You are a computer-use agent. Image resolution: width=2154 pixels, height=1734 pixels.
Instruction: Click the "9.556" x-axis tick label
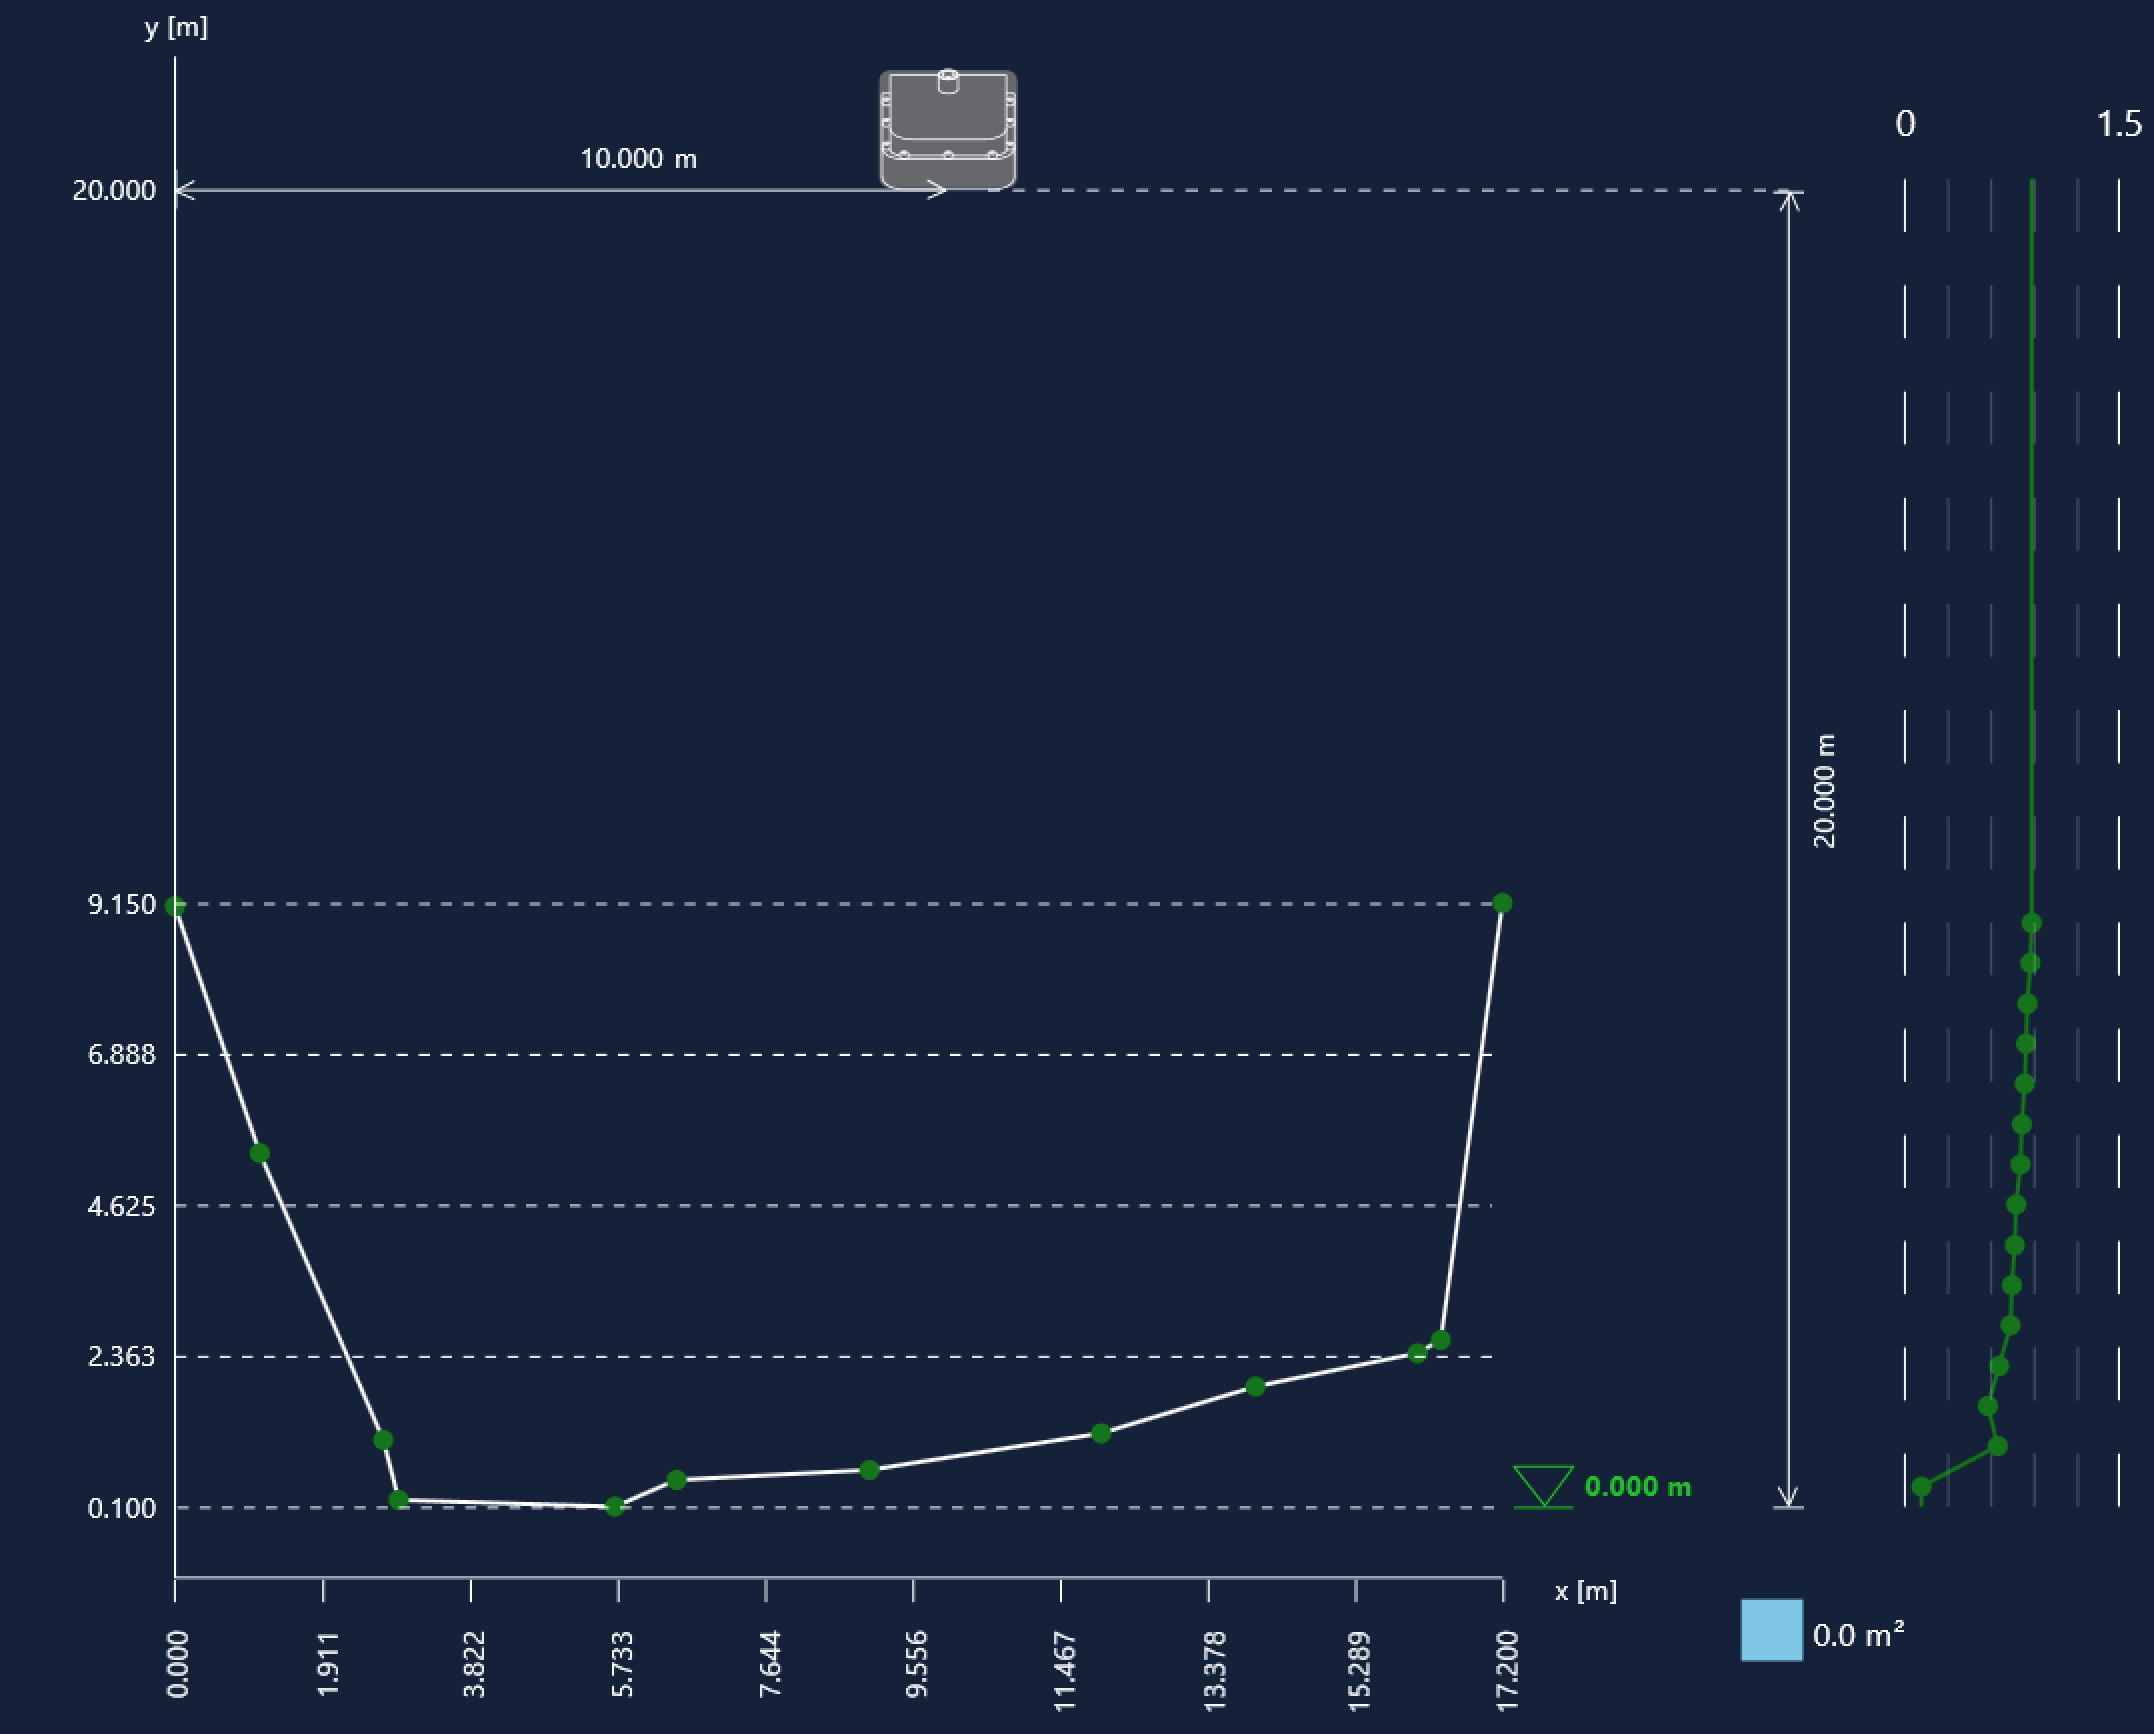(x=916, y=1665)
